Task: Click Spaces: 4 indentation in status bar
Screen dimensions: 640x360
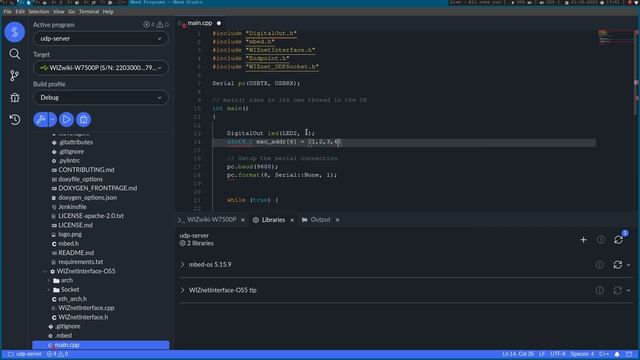Action: click(582, 354)
